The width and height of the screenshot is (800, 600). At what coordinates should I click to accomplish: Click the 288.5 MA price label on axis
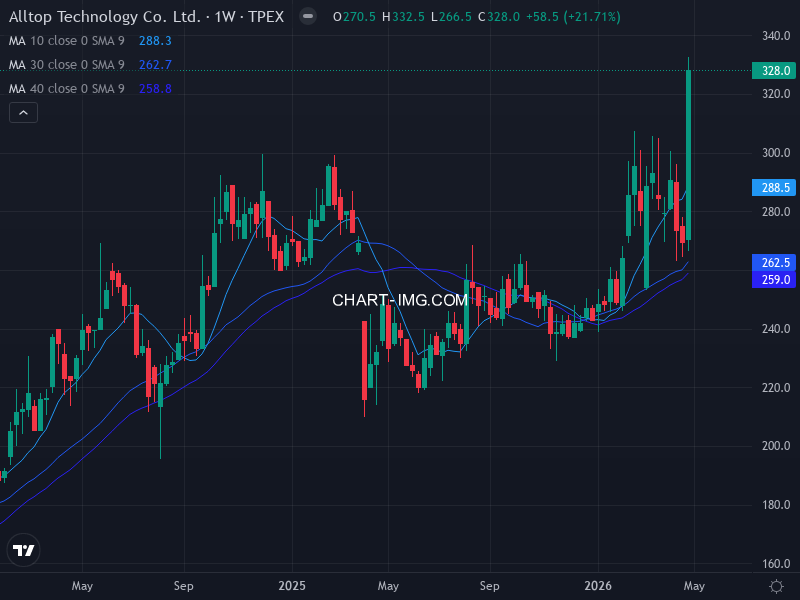tap(774, 188)
